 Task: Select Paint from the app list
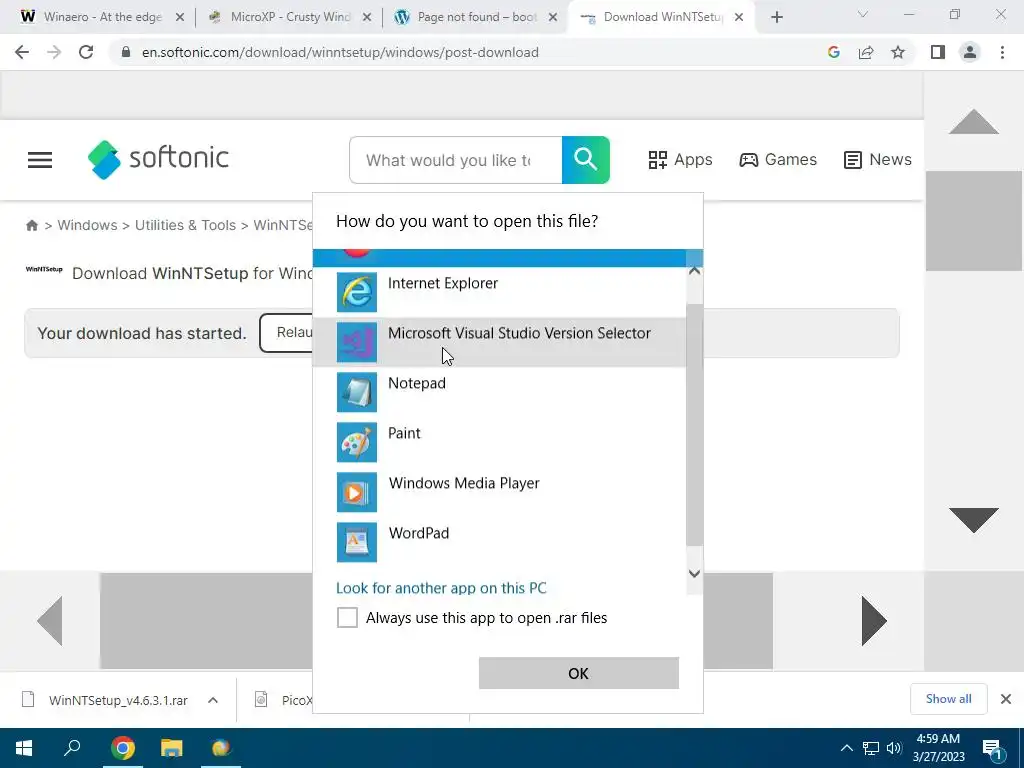pos(500,442)
